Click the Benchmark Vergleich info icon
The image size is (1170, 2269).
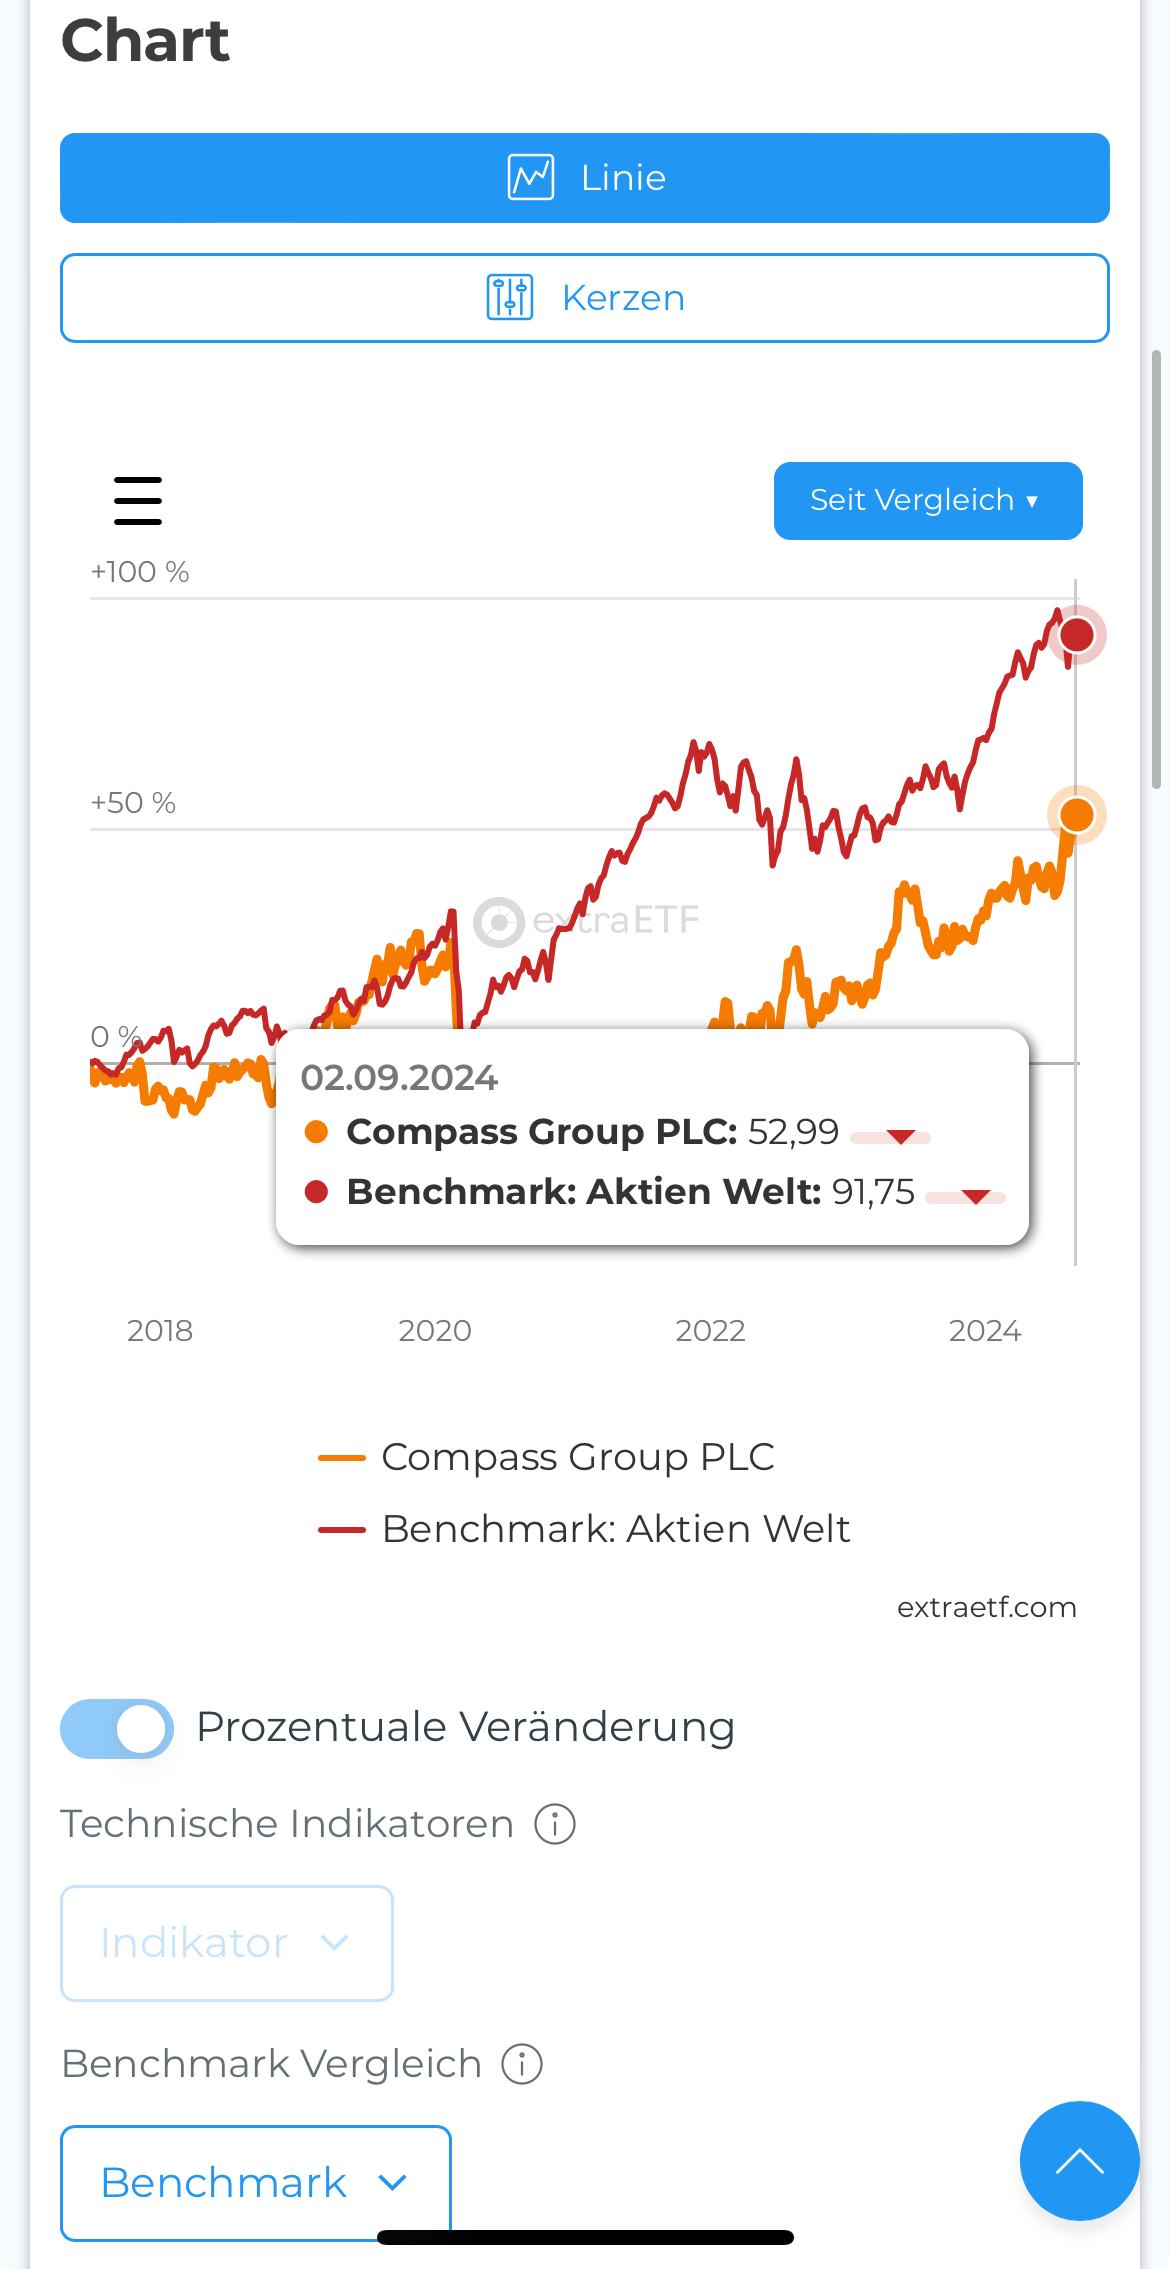coord(522,2064)
